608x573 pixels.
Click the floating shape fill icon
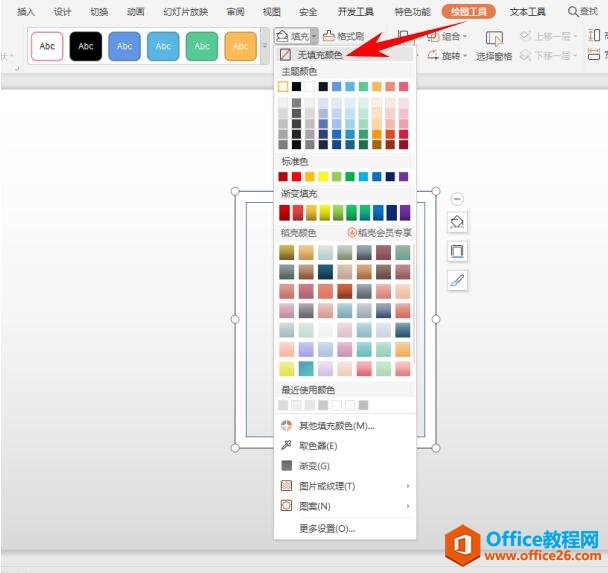click(x=457, y=222)
